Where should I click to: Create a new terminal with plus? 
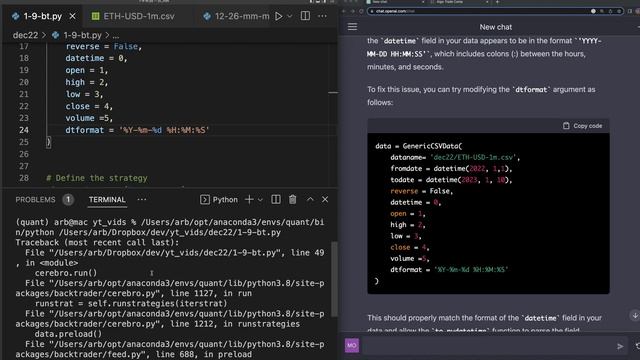point(249,200)
